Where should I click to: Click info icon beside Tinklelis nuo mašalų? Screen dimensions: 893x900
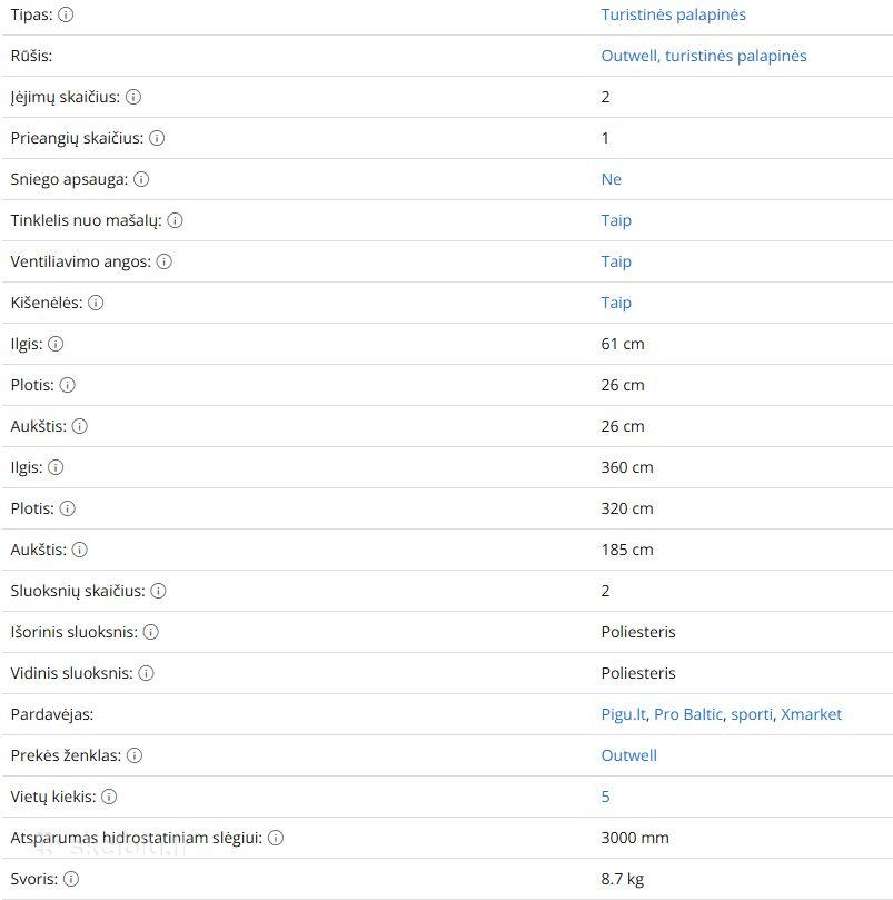click(x=175, y=220)
